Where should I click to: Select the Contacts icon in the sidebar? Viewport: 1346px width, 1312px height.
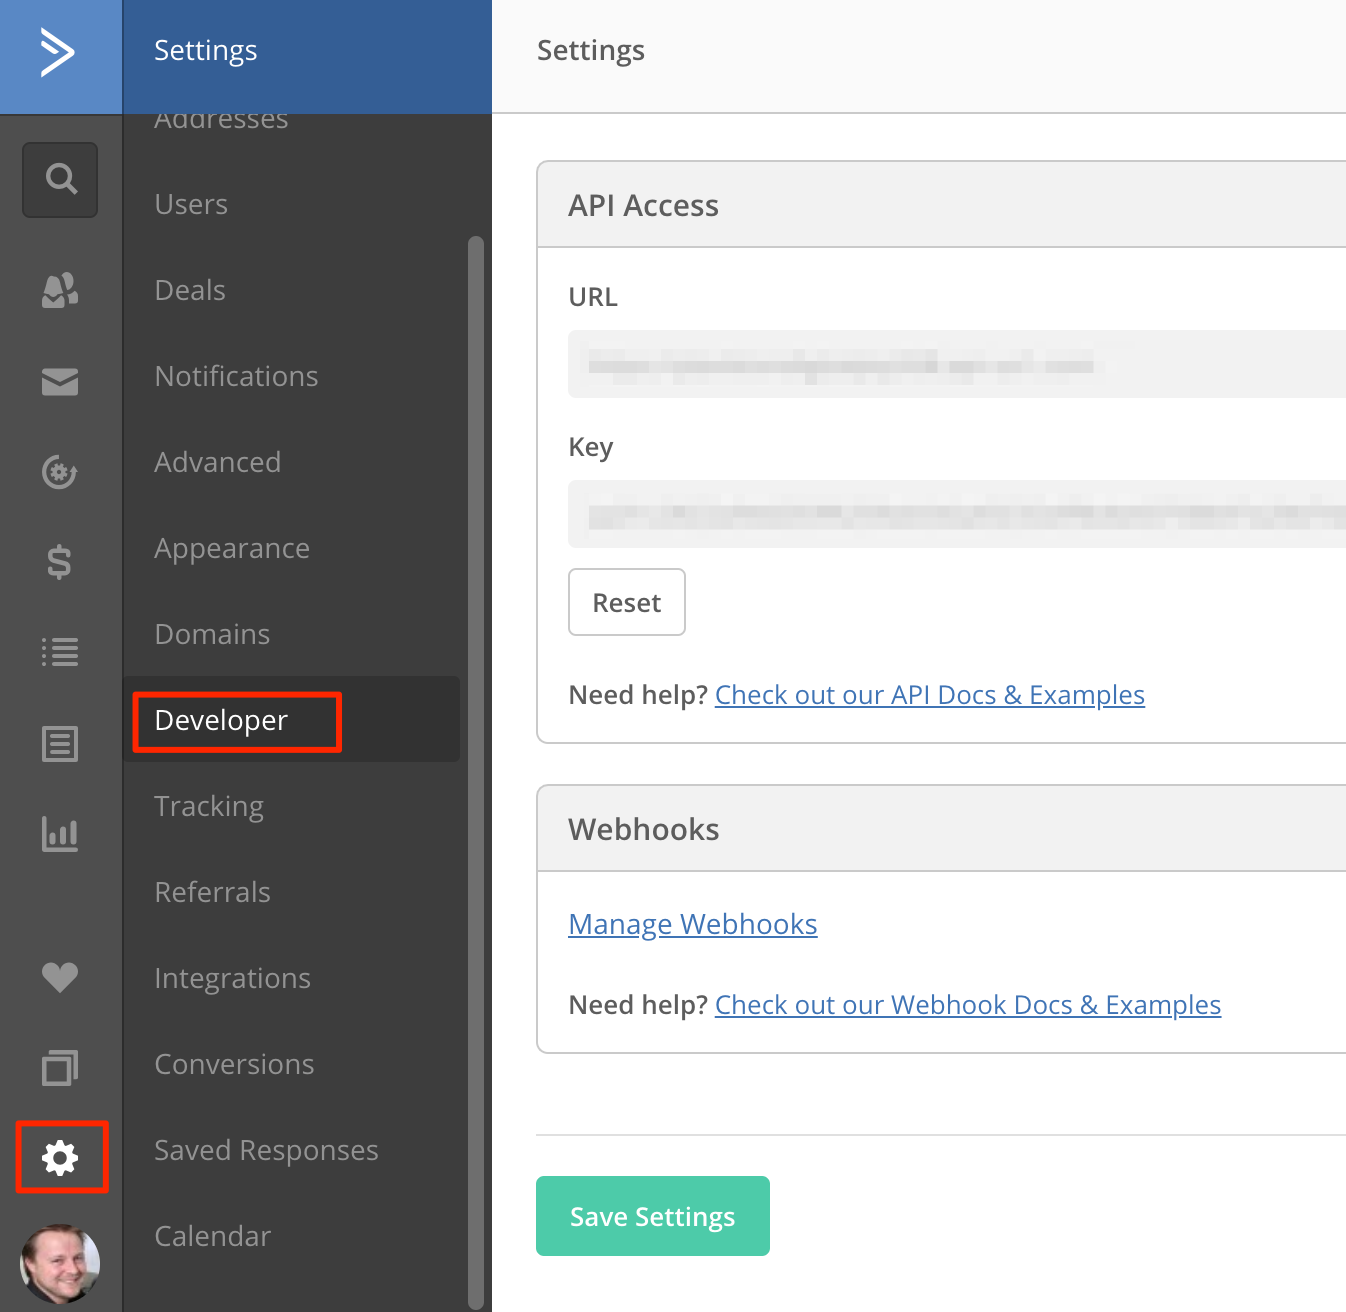[60, 291]
